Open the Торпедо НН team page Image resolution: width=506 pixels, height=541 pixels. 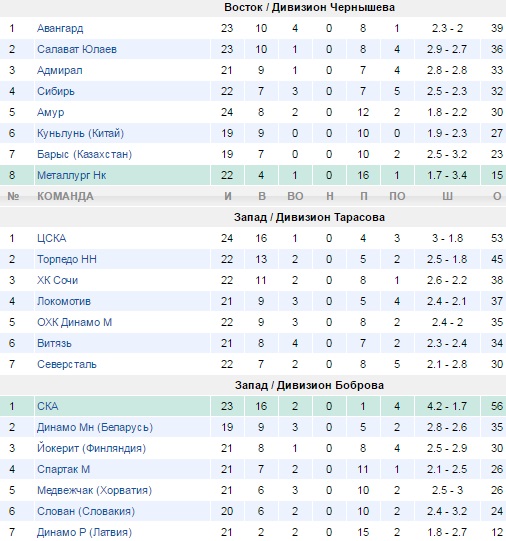(x=67, y=259)
